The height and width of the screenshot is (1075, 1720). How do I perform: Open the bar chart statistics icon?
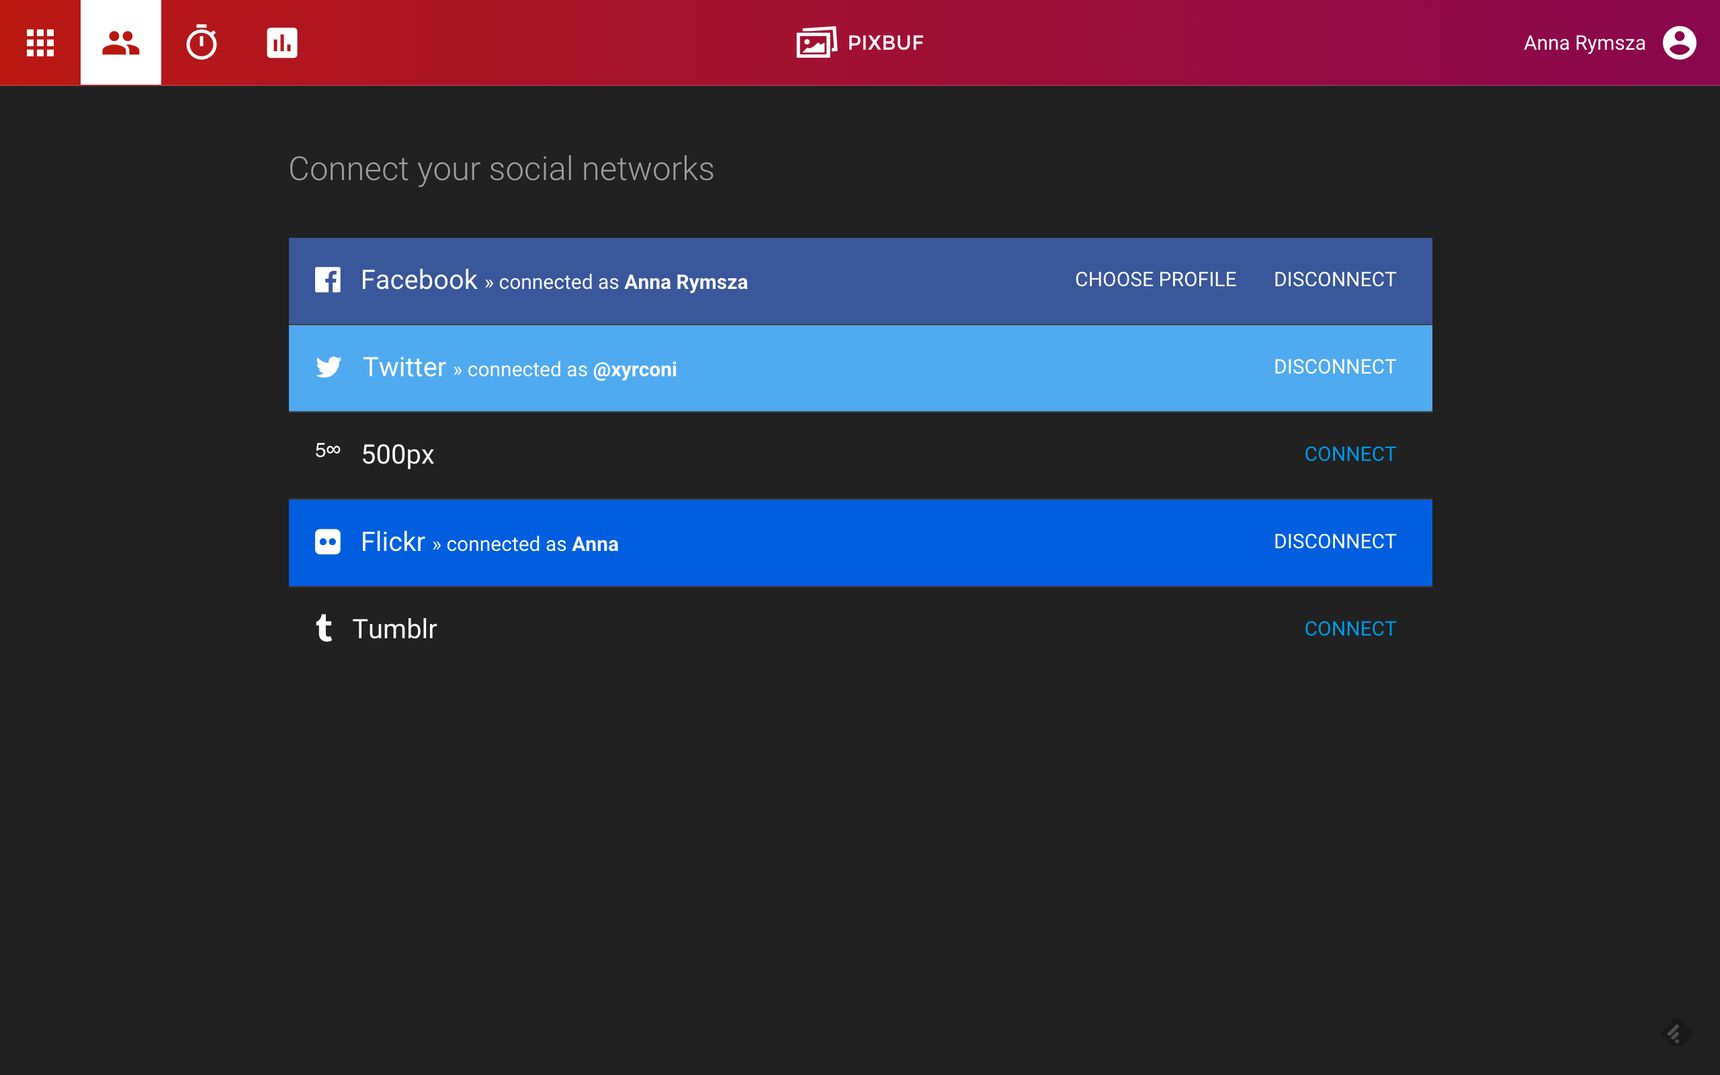pos(282,43)
